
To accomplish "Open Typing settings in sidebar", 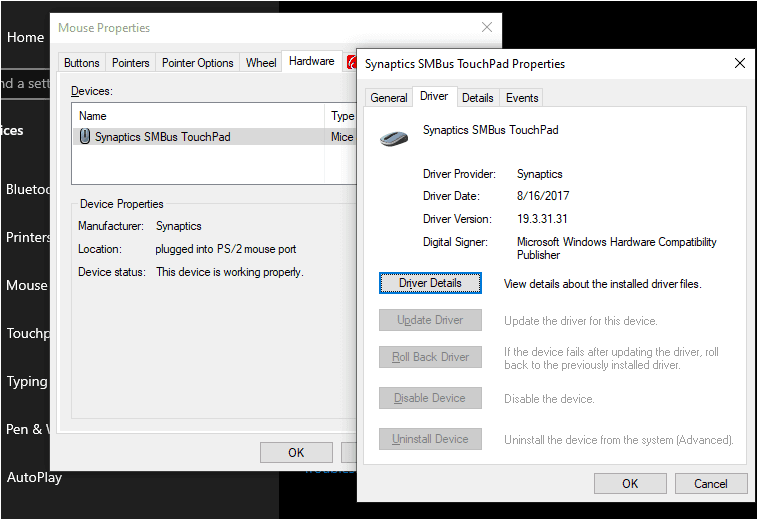I will tap(27, 381).
